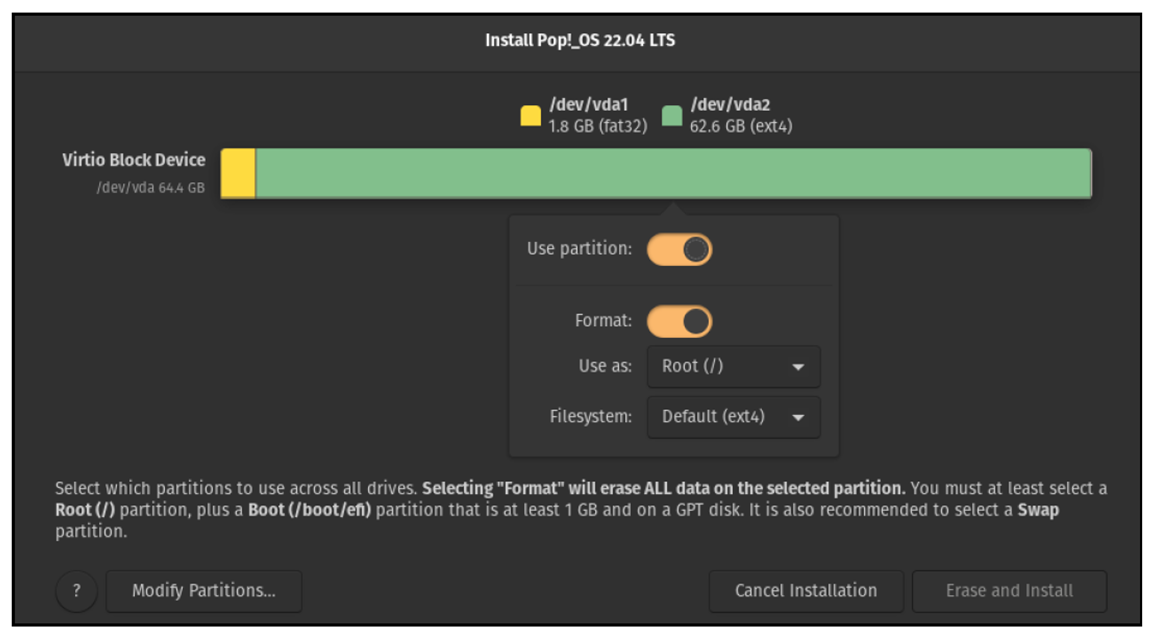Click the "Default (ext4)" filesystem value
The image size is (1154, 640).
tap(710, 417)
